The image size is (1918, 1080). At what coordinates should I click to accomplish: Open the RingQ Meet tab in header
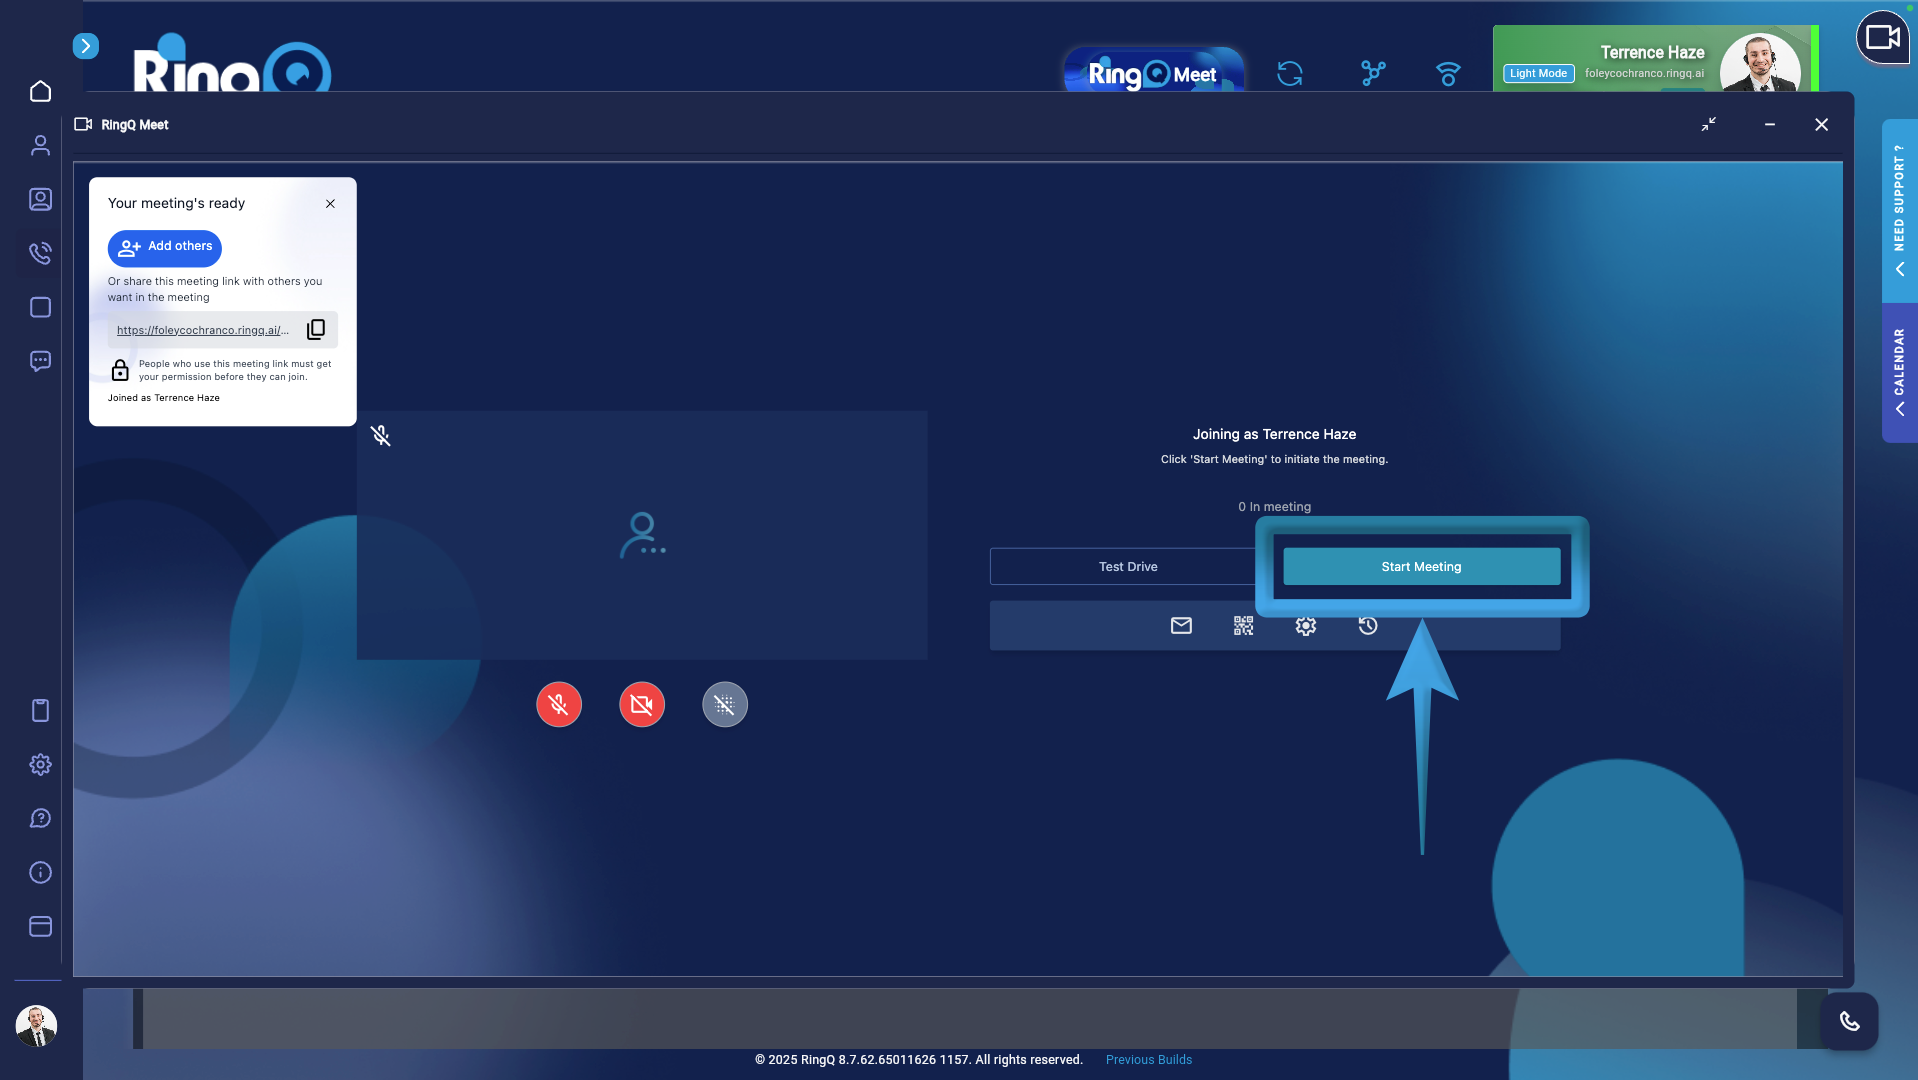[x=1153, y=73]
